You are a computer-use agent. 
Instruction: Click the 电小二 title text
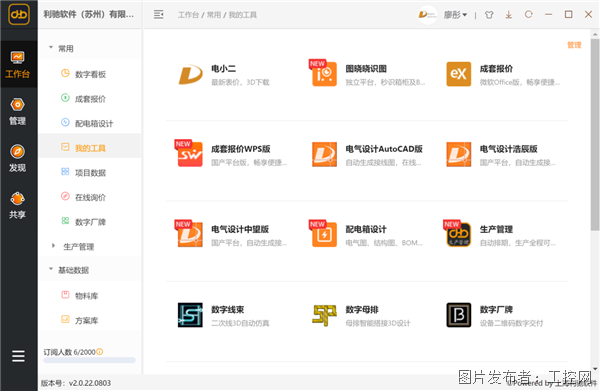[223, 68]
